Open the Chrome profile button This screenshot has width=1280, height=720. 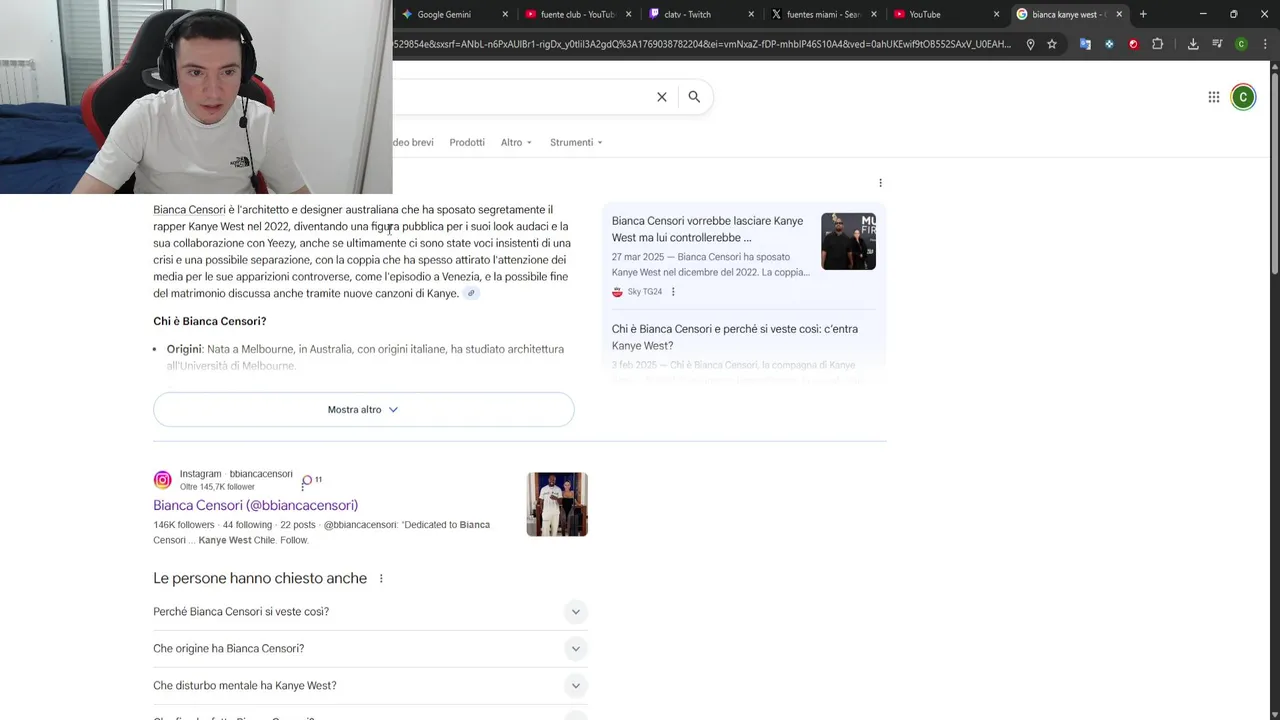click(1241, 44)
